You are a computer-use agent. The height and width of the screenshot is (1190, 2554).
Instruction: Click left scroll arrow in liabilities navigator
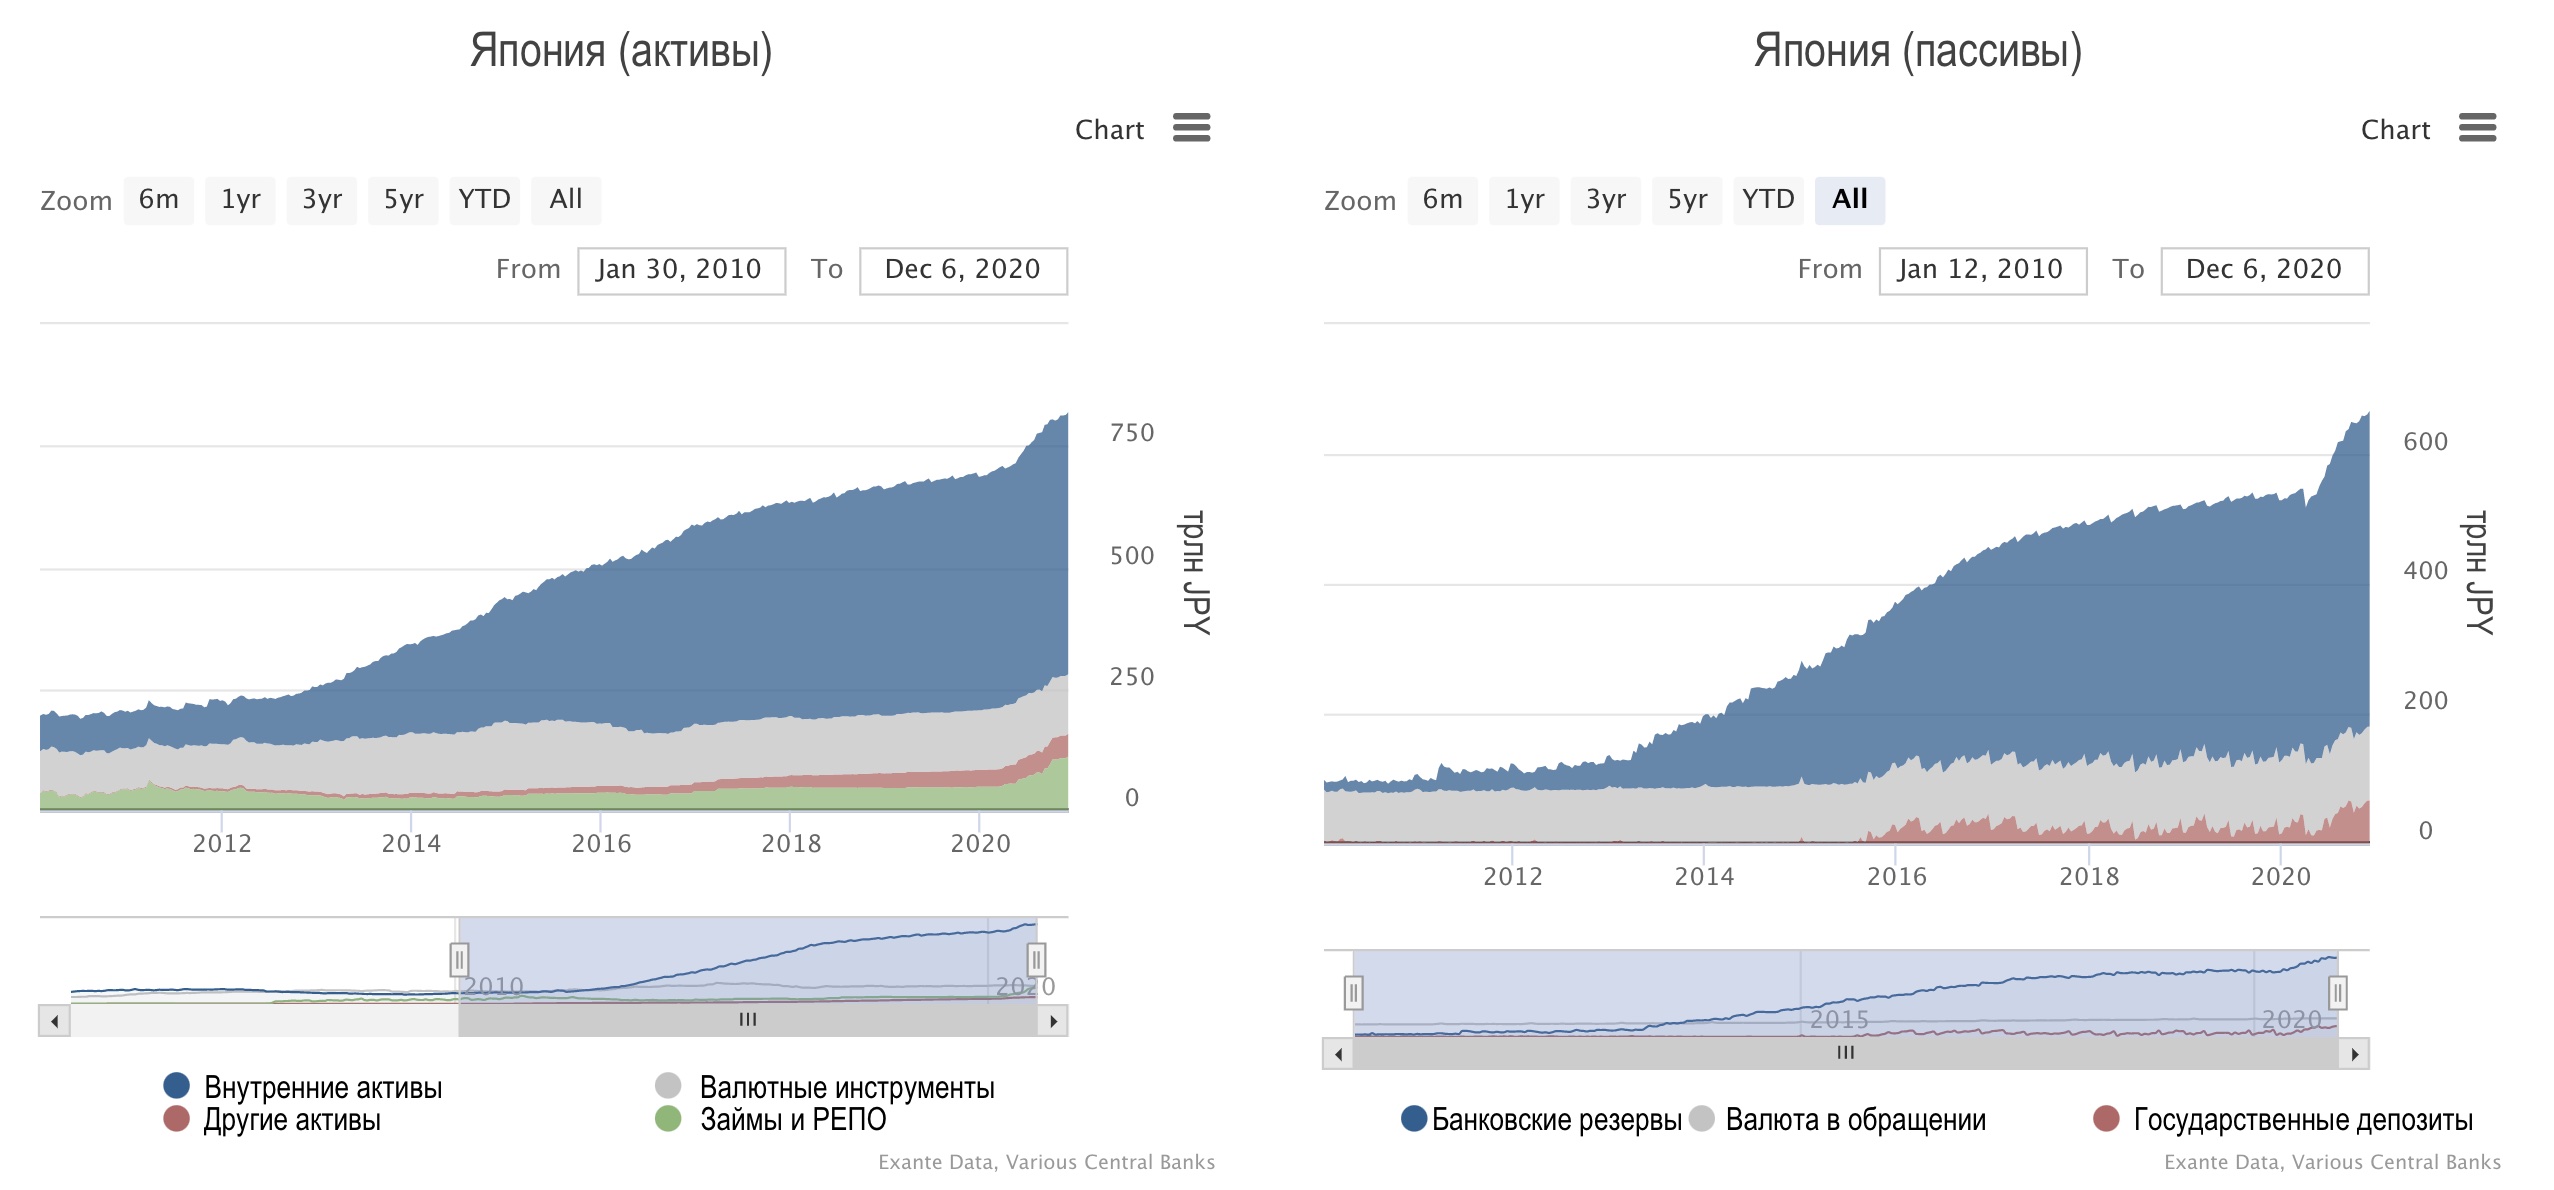coord(1338,1054)
